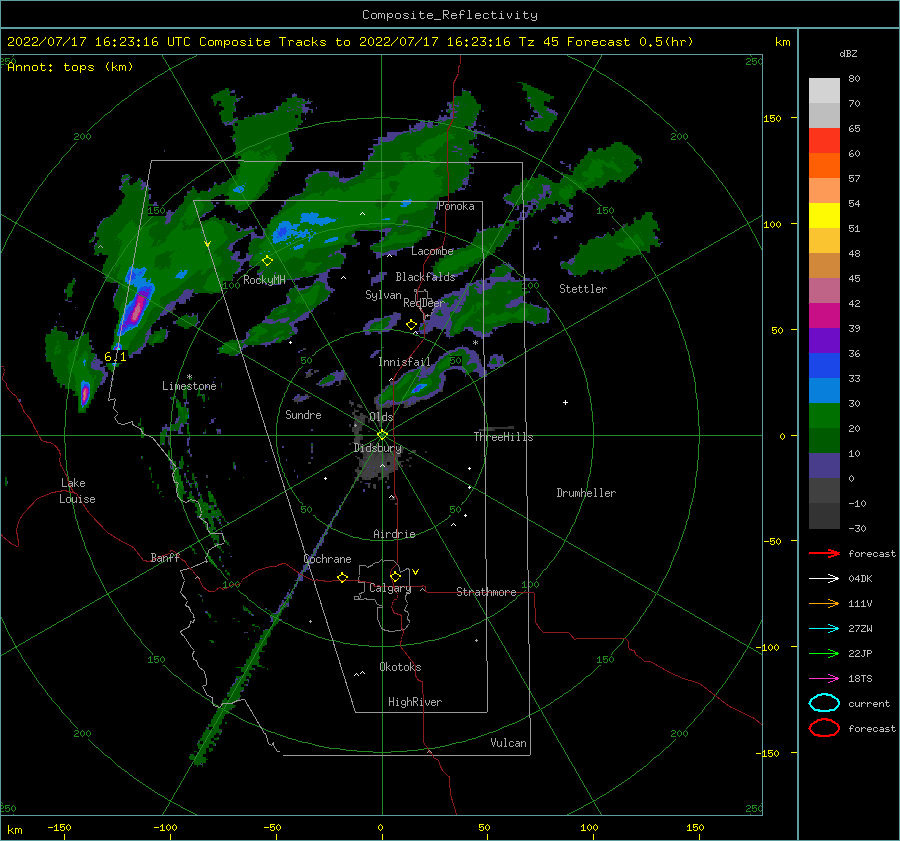900x841 pixels.
Task: Select the 80 dBZ light gray swatch
Action: coord(824,91)
